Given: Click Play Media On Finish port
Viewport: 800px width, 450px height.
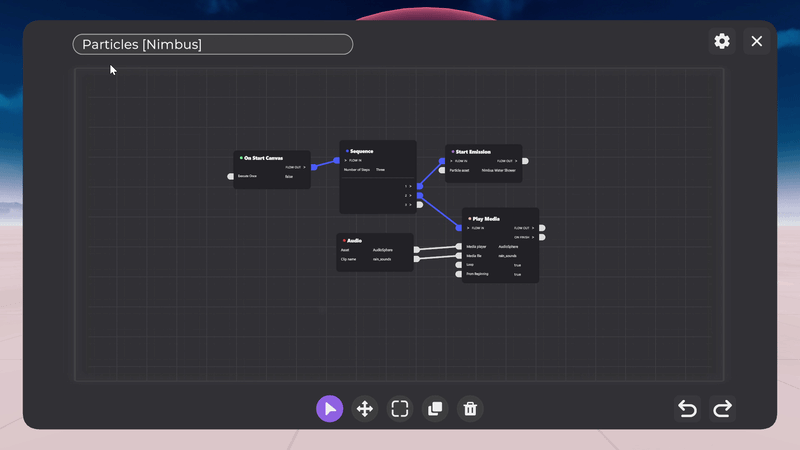Looking at the screenshot, I should point(542,237).
